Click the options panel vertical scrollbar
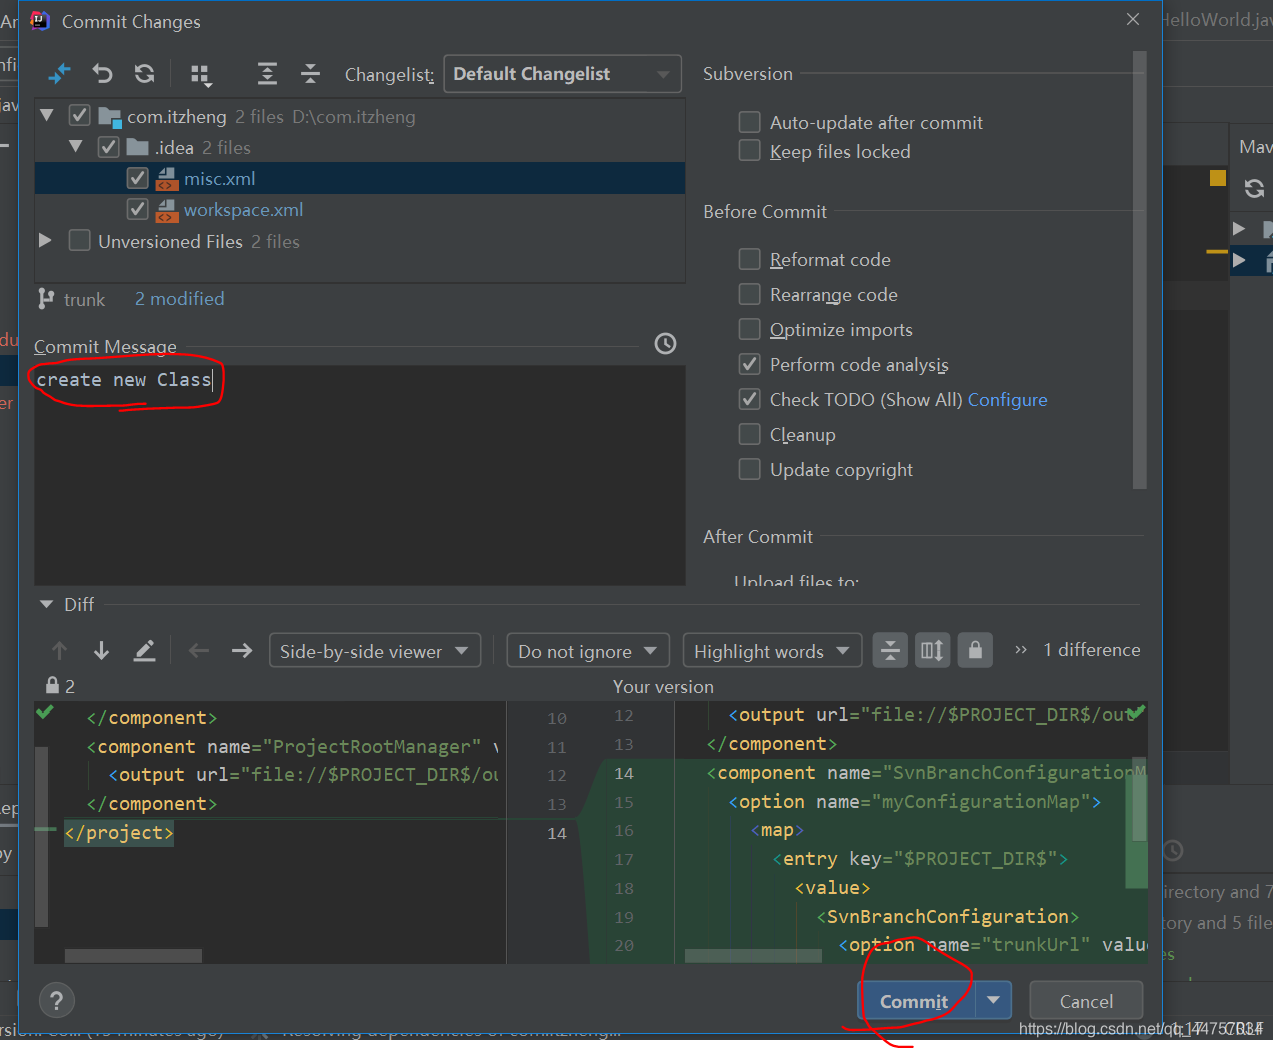This screenshot has height=1048, width=1273. click(1139, 270)
